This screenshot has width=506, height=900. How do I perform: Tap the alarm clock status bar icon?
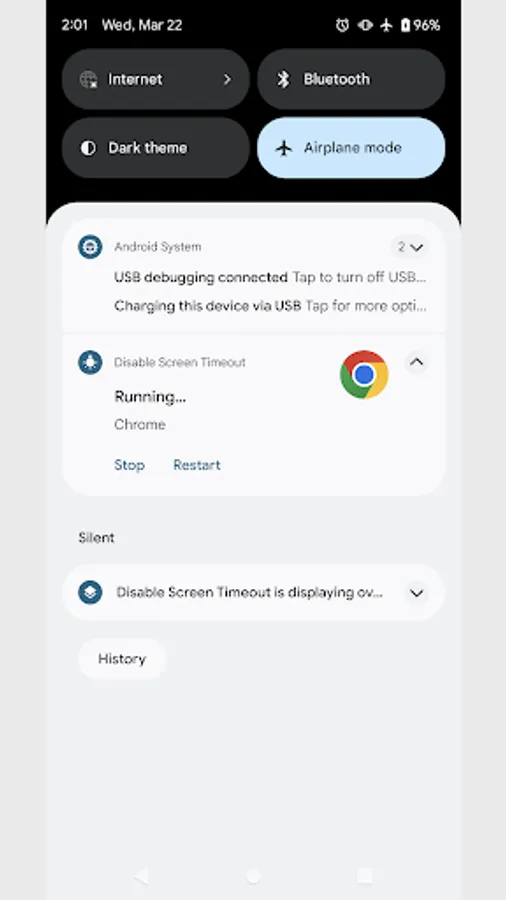coord(342,25)
